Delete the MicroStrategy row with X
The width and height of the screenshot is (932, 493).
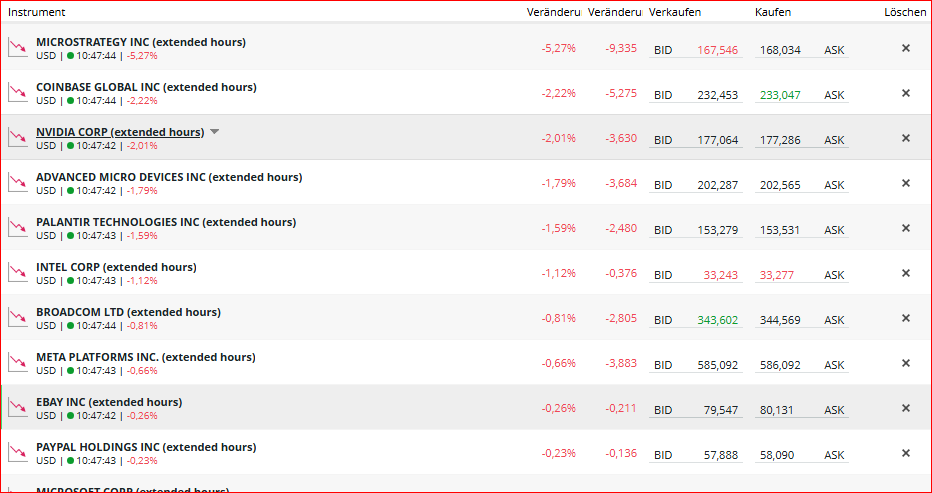906,48
